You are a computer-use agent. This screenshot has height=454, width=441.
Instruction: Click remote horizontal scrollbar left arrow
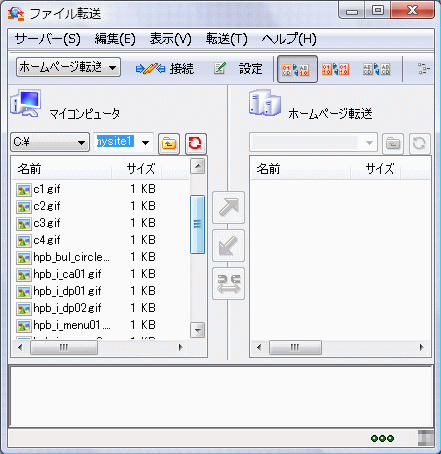point(259,347)
